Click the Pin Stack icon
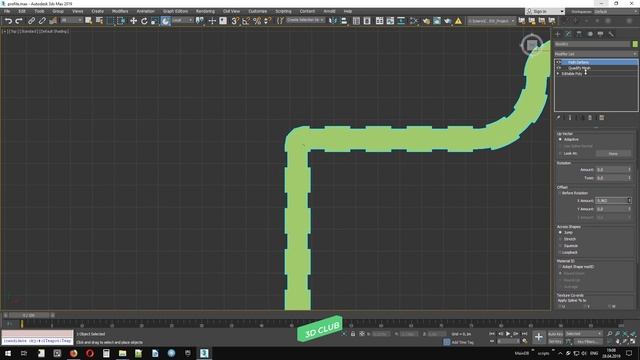This screenshot has width=640, height=360. pyautogui.click(x=558, y=118)
